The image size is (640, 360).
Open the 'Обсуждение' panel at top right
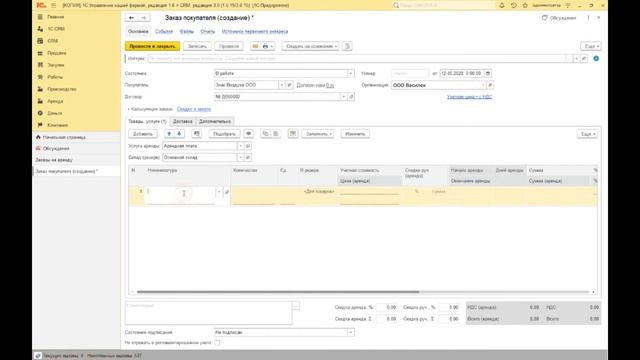click(x=558, y=18)
